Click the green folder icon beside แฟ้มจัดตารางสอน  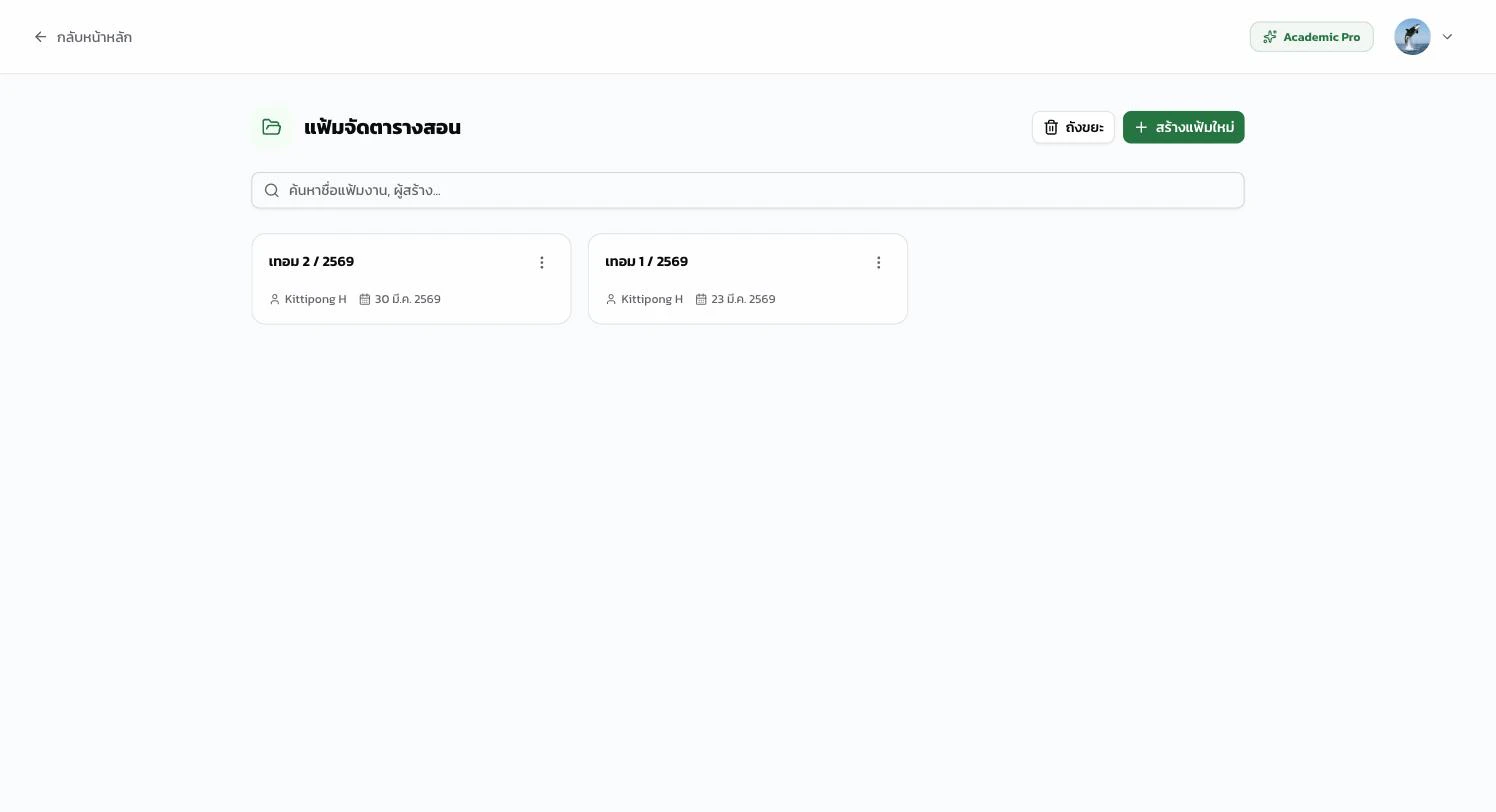point(272,127)
